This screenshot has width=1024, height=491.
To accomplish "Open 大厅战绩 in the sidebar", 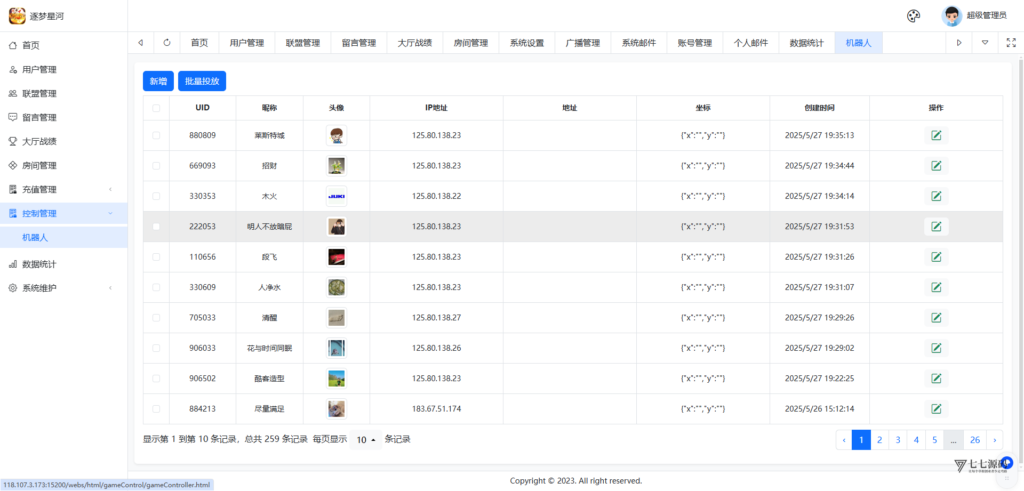I will pos(63,142).
